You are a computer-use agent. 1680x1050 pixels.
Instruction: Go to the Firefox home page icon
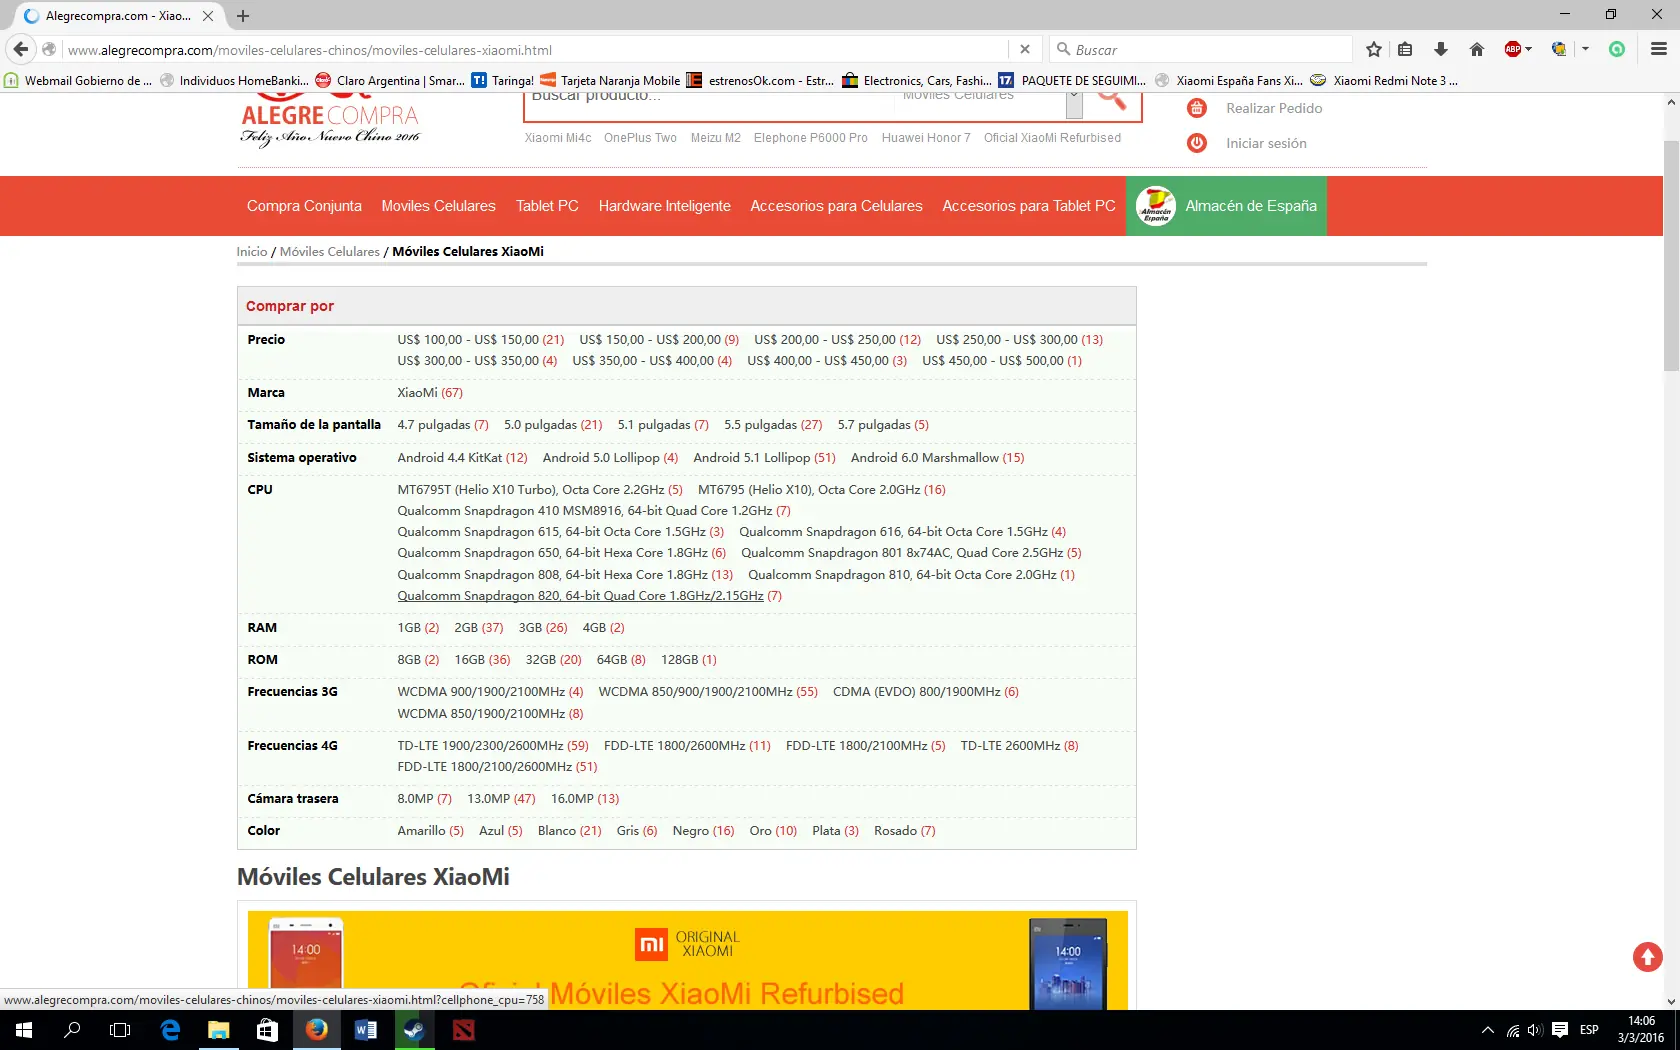[x=1477, y=49]
